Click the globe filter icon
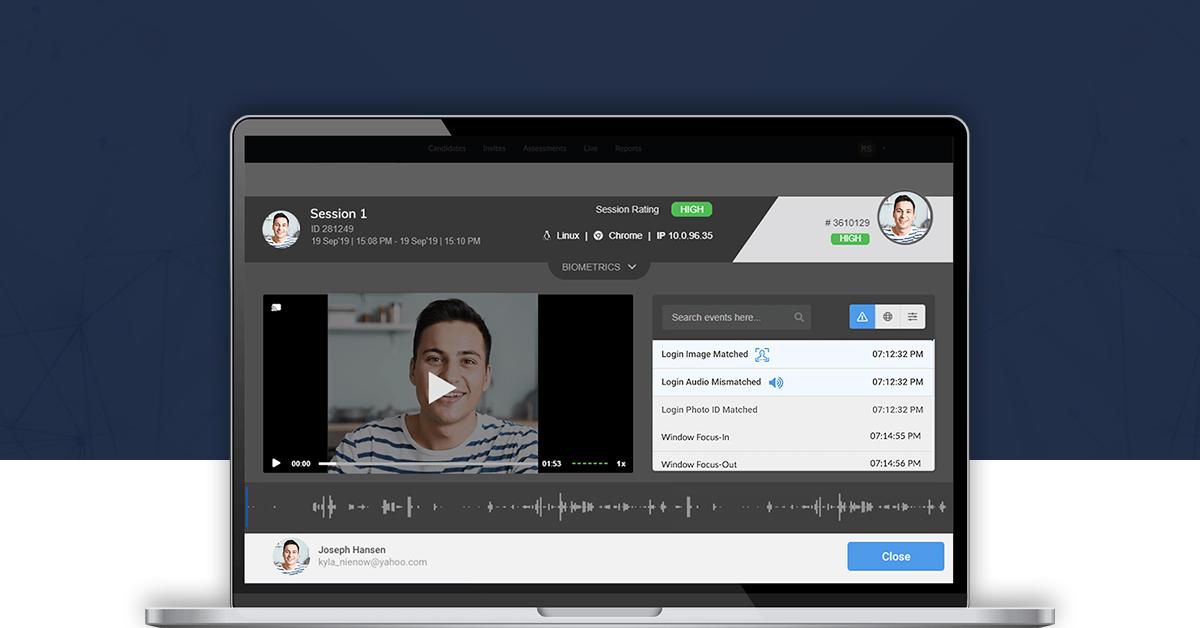 (x=887, y=317)
